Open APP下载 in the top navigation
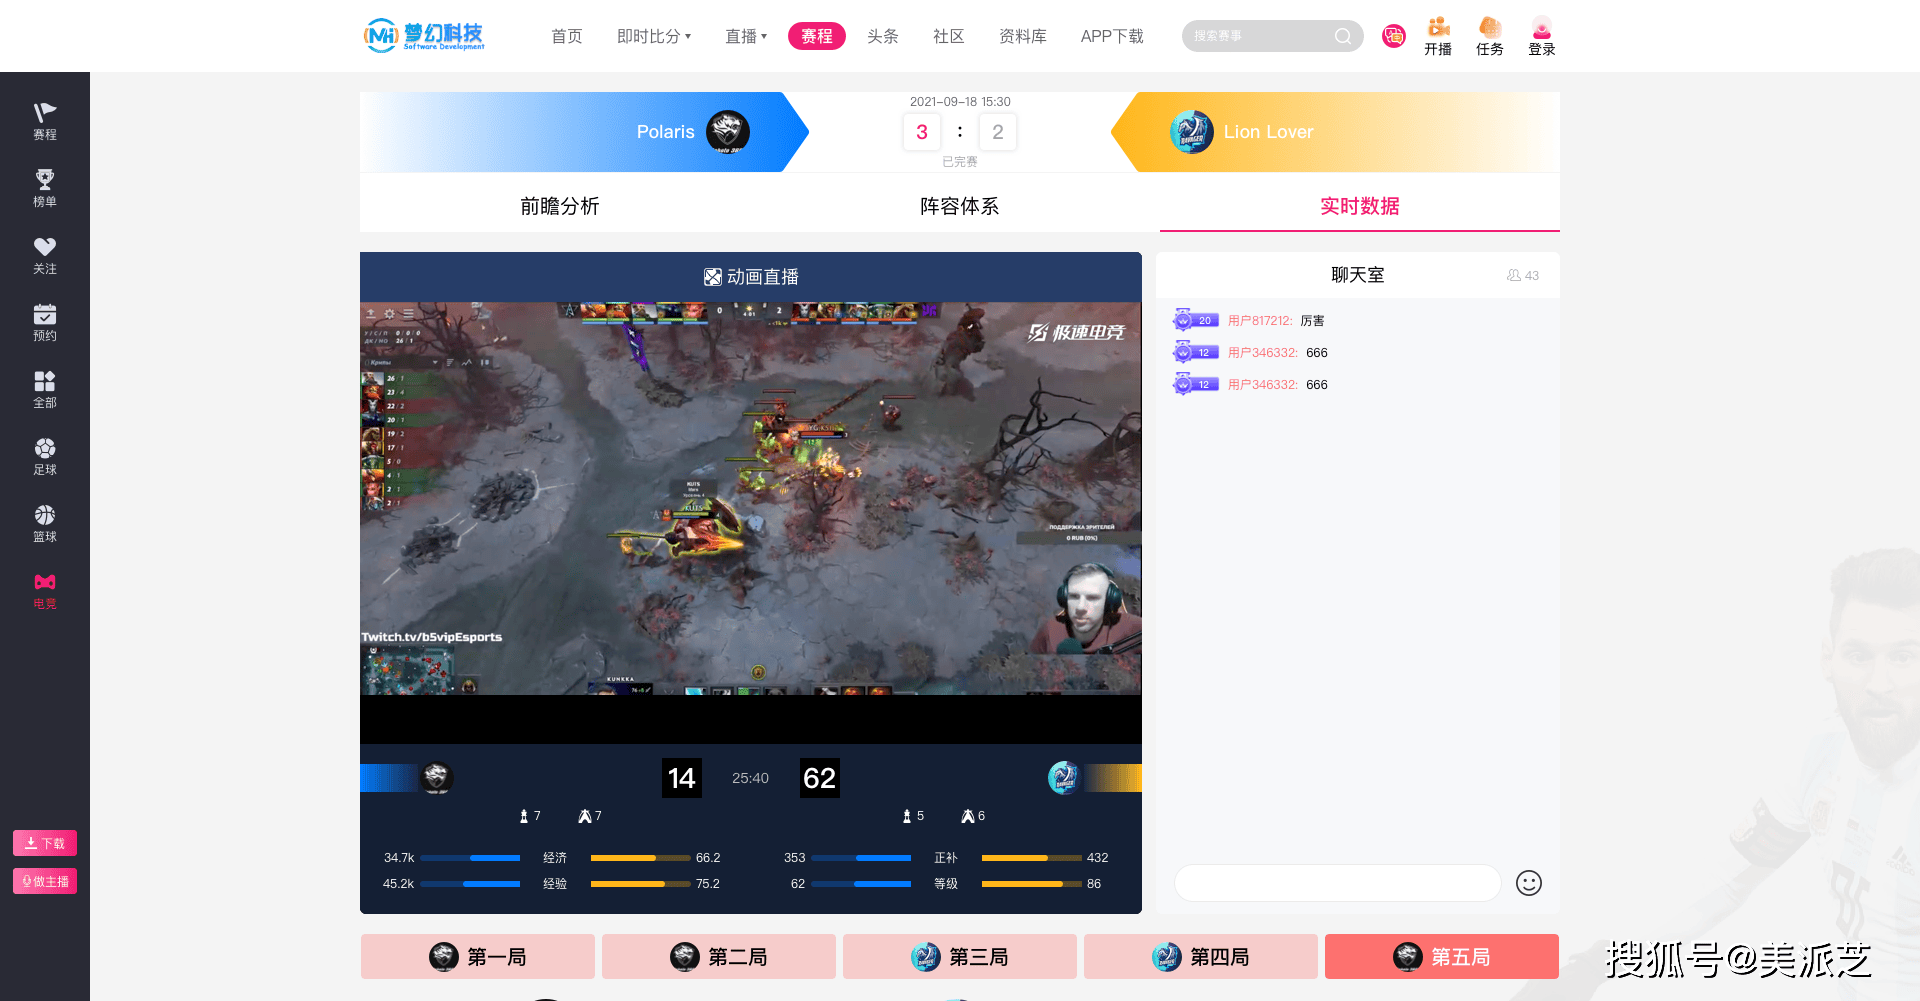Viewport: 1920px width, 1001px height. click(1112, 36)
